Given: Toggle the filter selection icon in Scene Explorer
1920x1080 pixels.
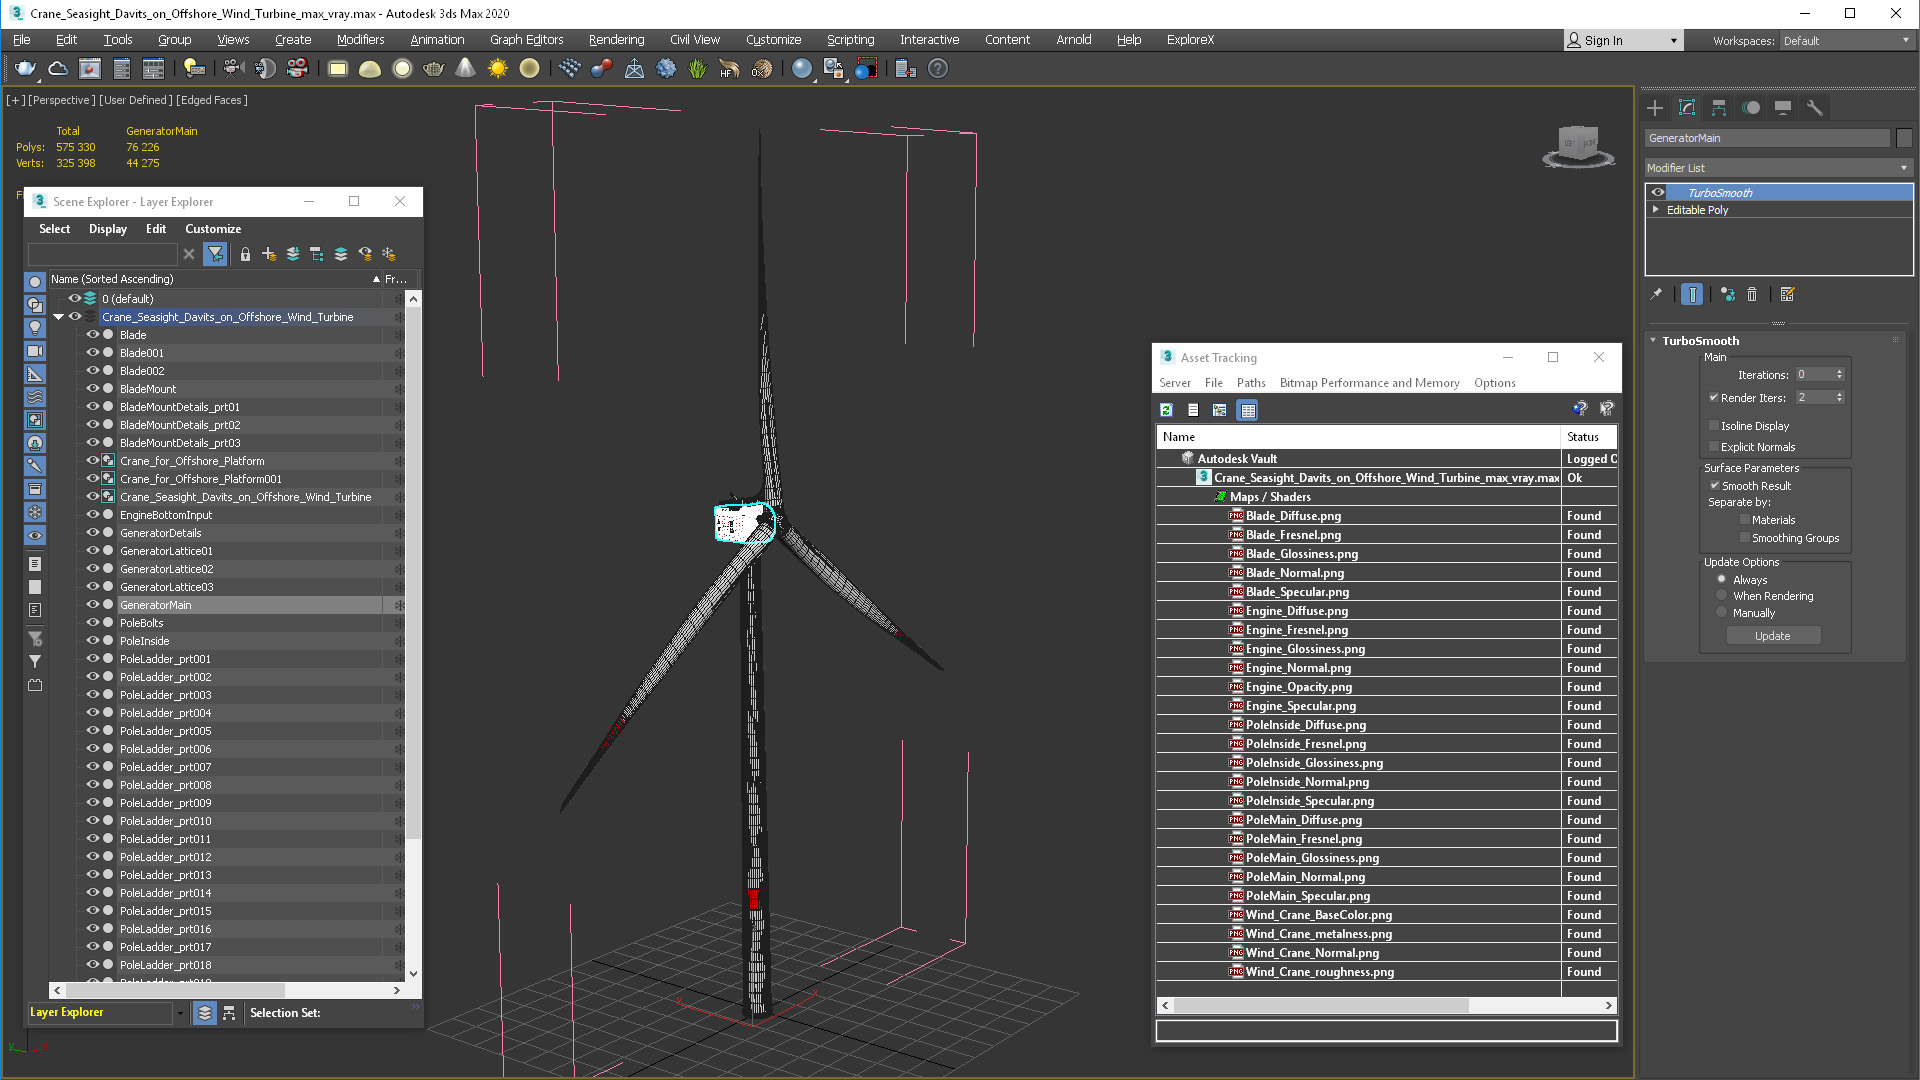Looking at the screenshot, I should 215,254.
